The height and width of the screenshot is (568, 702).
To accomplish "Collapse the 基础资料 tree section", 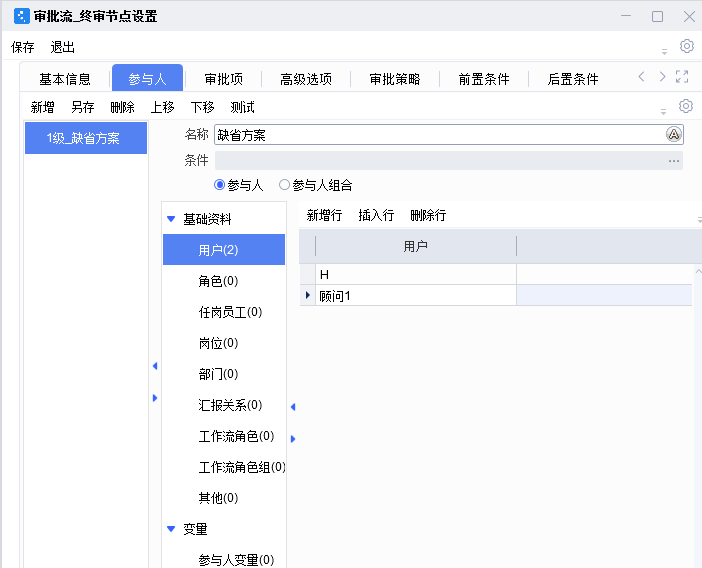I will [171, 219].
